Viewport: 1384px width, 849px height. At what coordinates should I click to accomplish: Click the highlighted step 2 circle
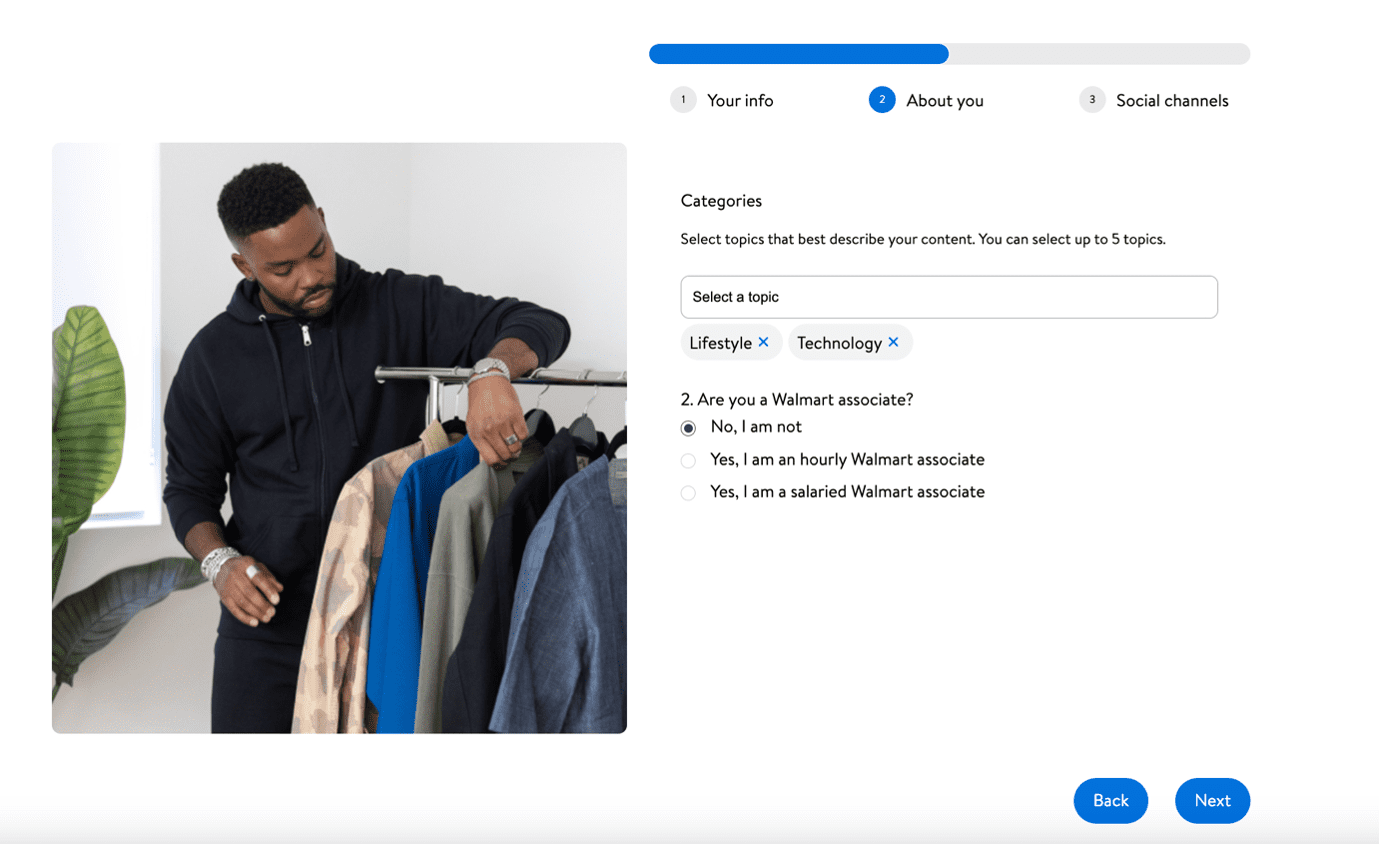(x=882, y=100)
